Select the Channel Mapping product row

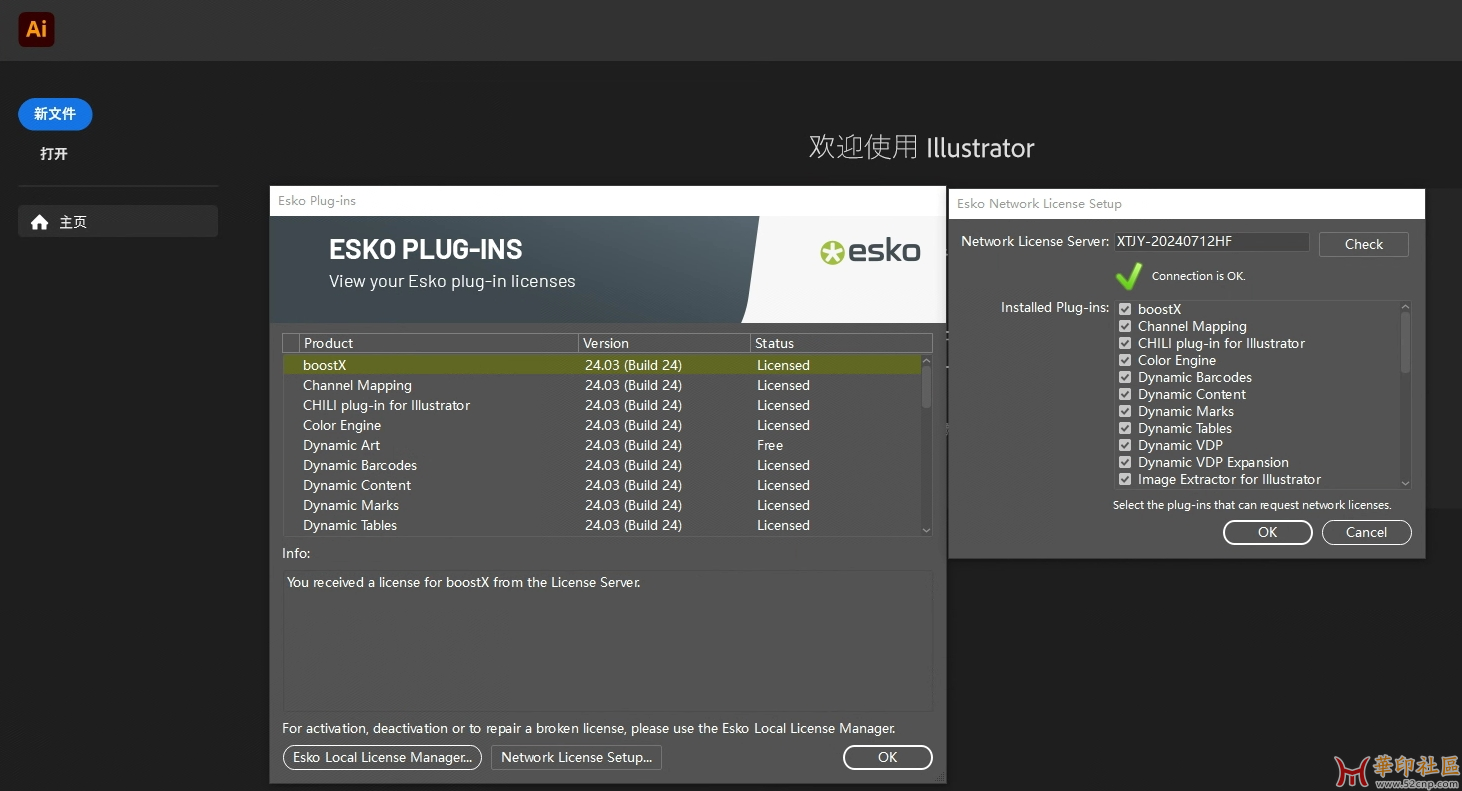[601, 385]
